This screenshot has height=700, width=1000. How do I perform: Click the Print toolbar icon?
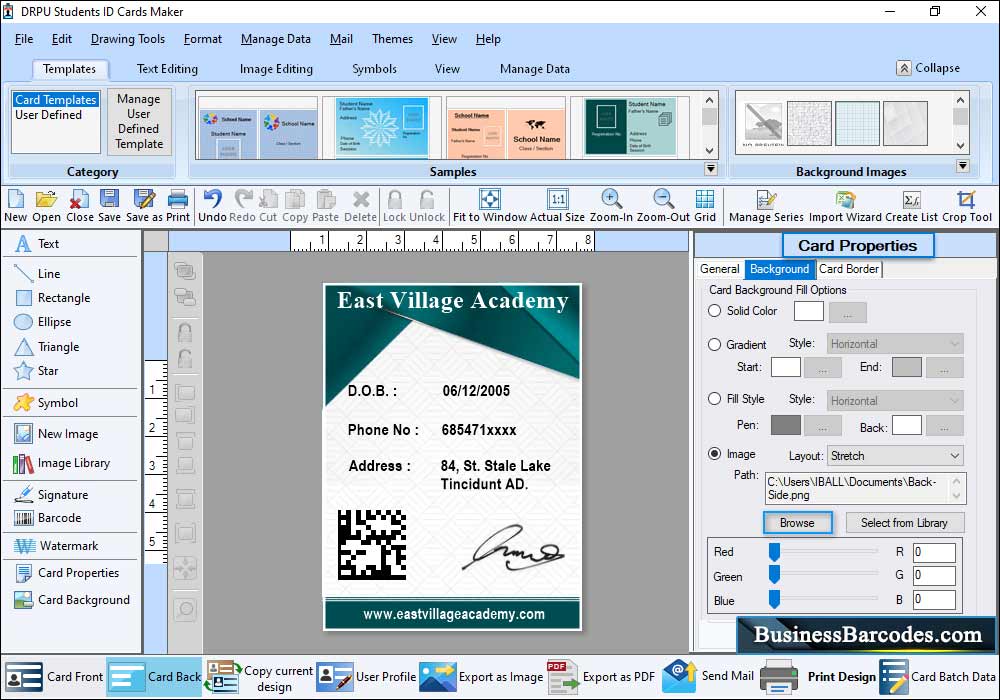[178, 205]
